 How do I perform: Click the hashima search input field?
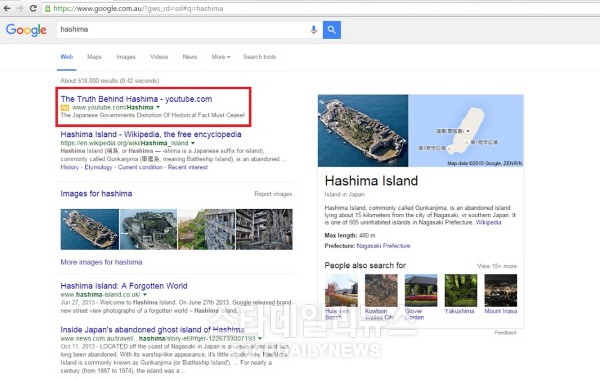(182, 29)
